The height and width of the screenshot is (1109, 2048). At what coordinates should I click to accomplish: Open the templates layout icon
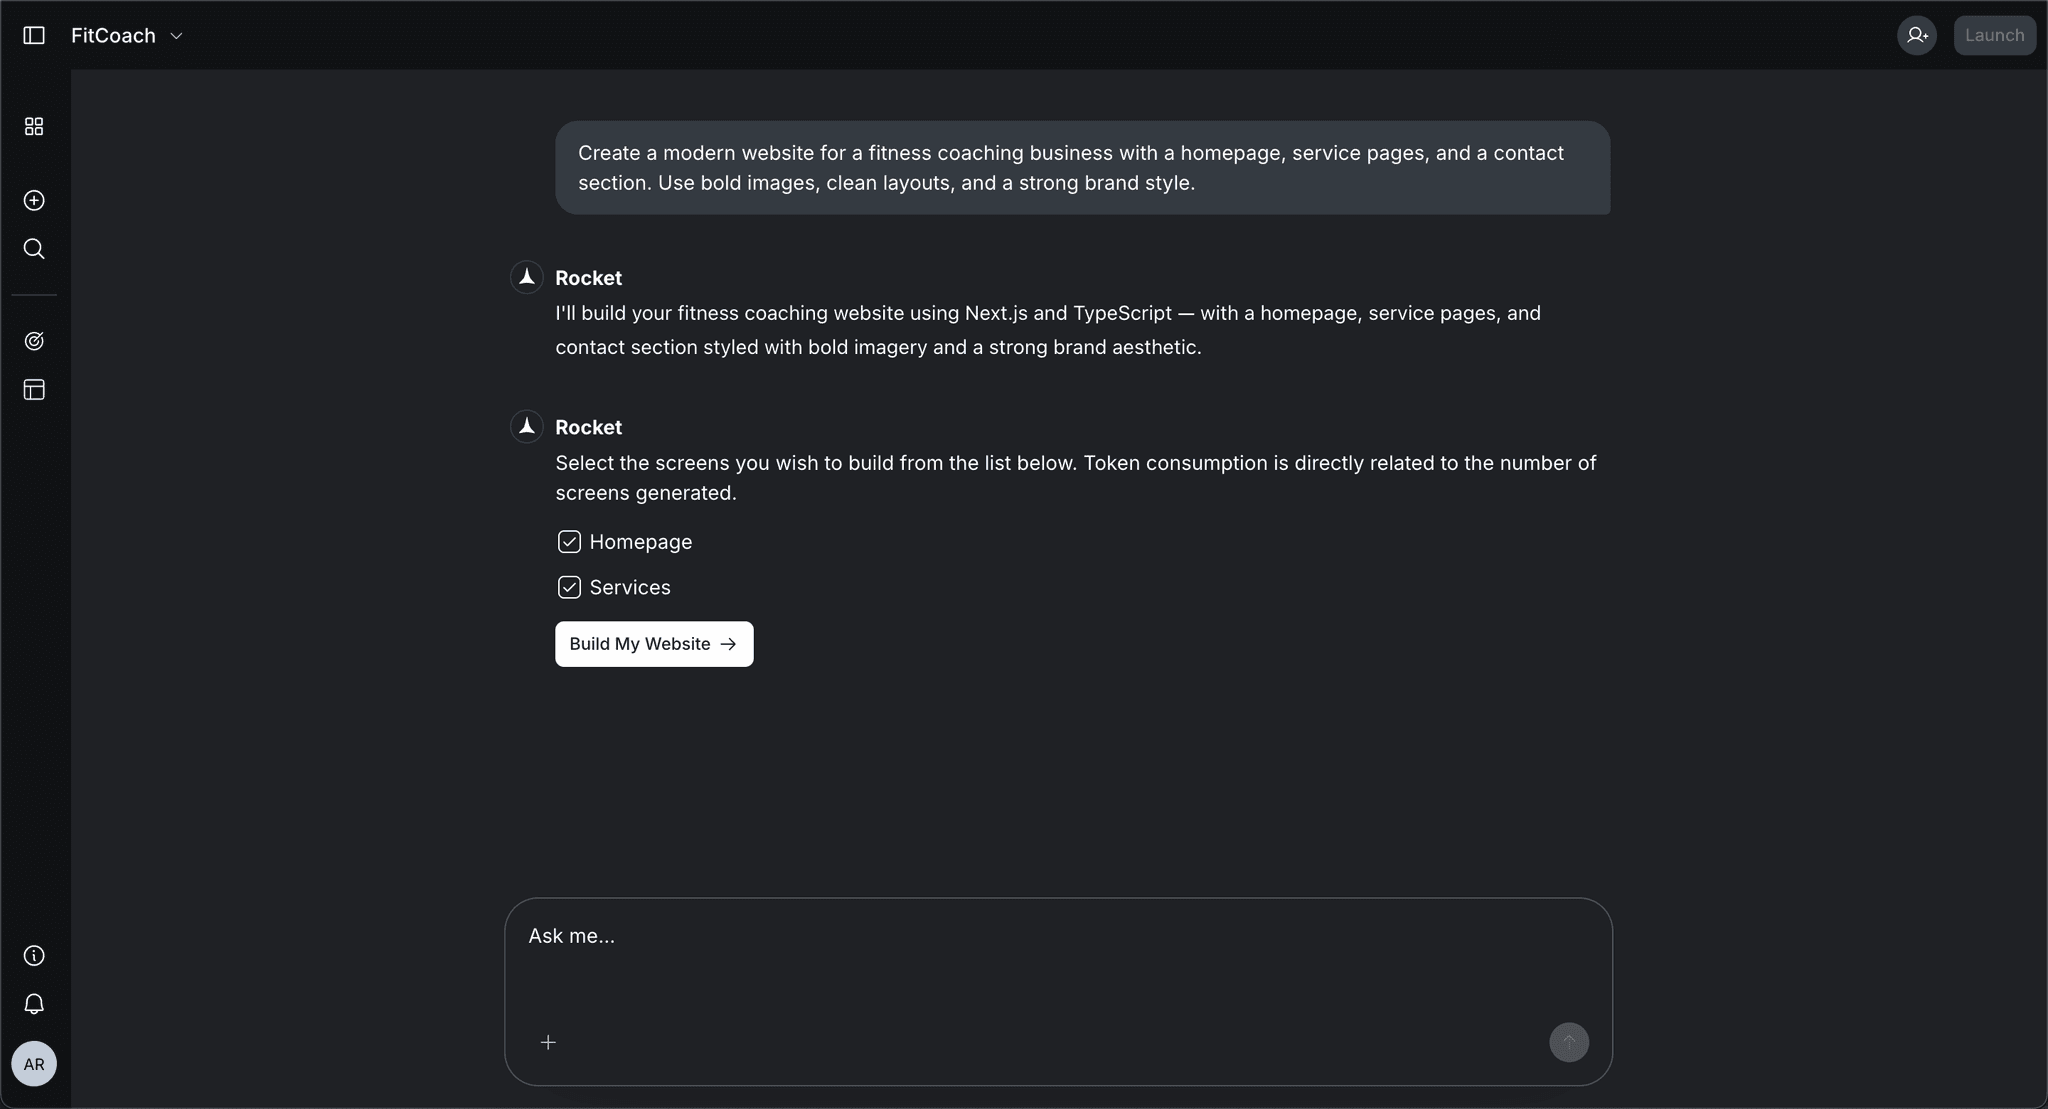pos(34,389)
